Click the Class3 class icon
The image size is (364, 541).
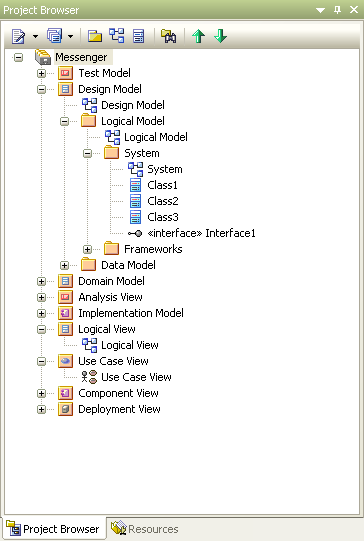click(136, 217)
